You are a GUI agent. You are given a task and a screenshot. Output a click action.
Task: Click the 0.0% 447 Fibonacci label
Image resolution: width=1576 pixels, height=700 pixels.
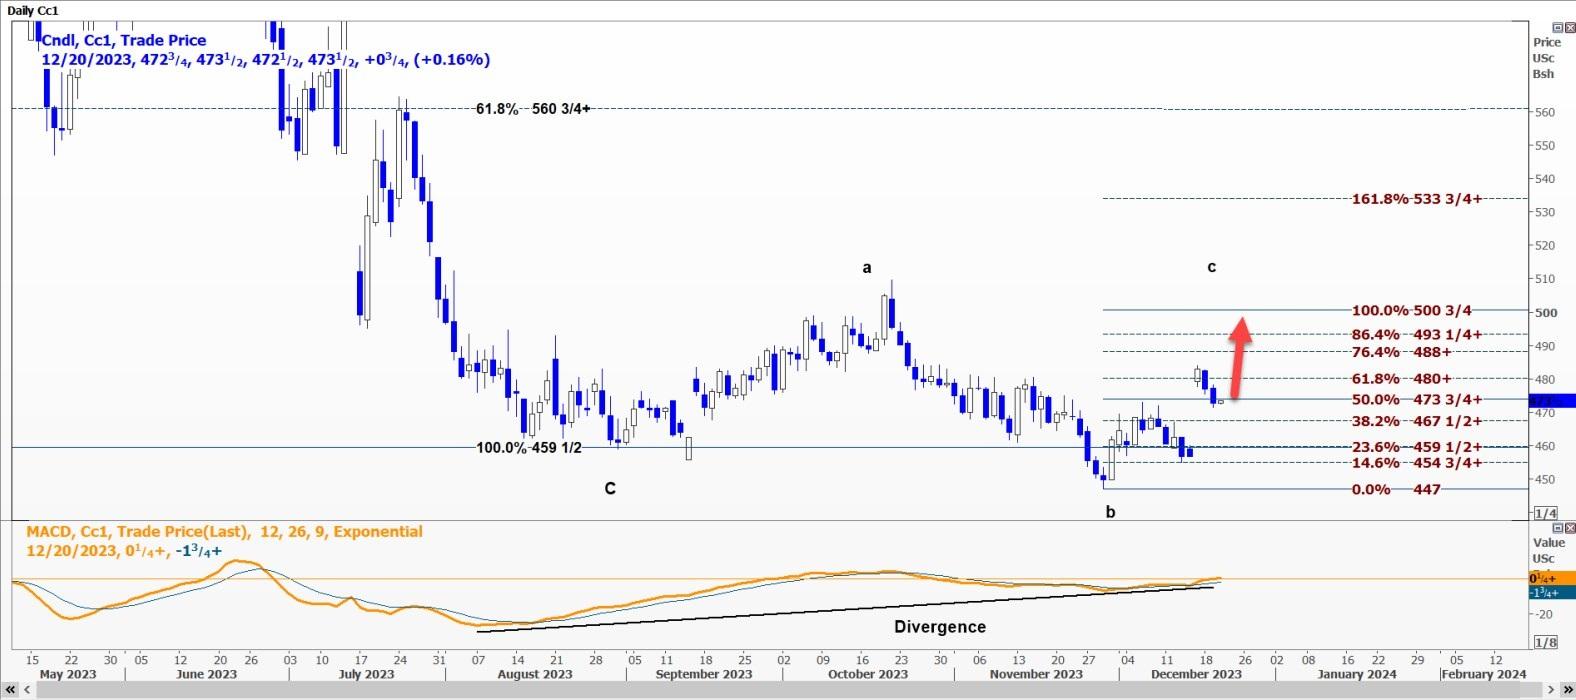point(1396,489)
